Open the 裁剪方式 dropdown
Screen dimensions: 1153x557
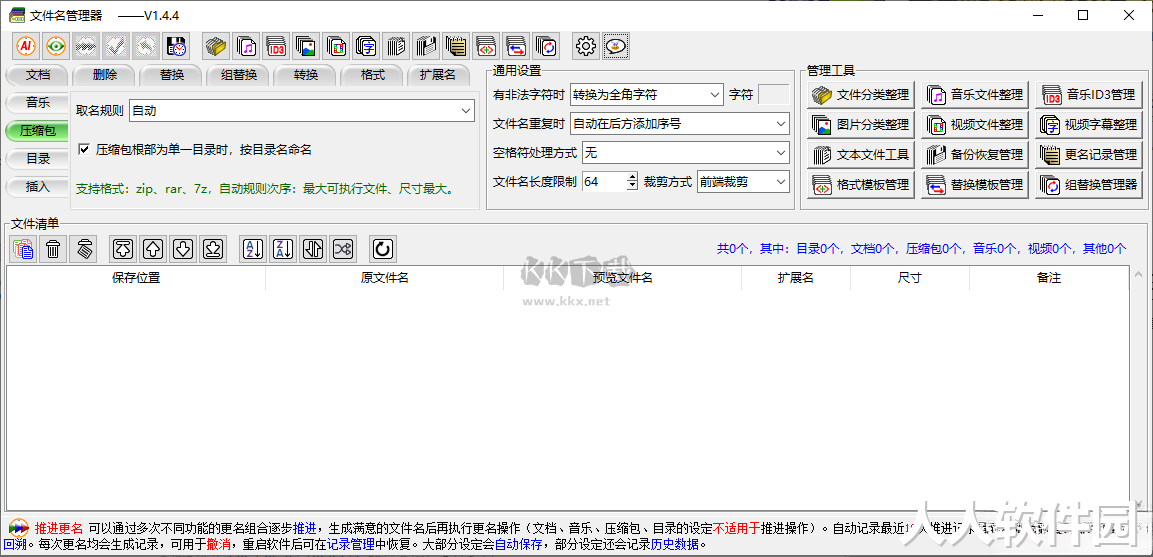point(743,182)
